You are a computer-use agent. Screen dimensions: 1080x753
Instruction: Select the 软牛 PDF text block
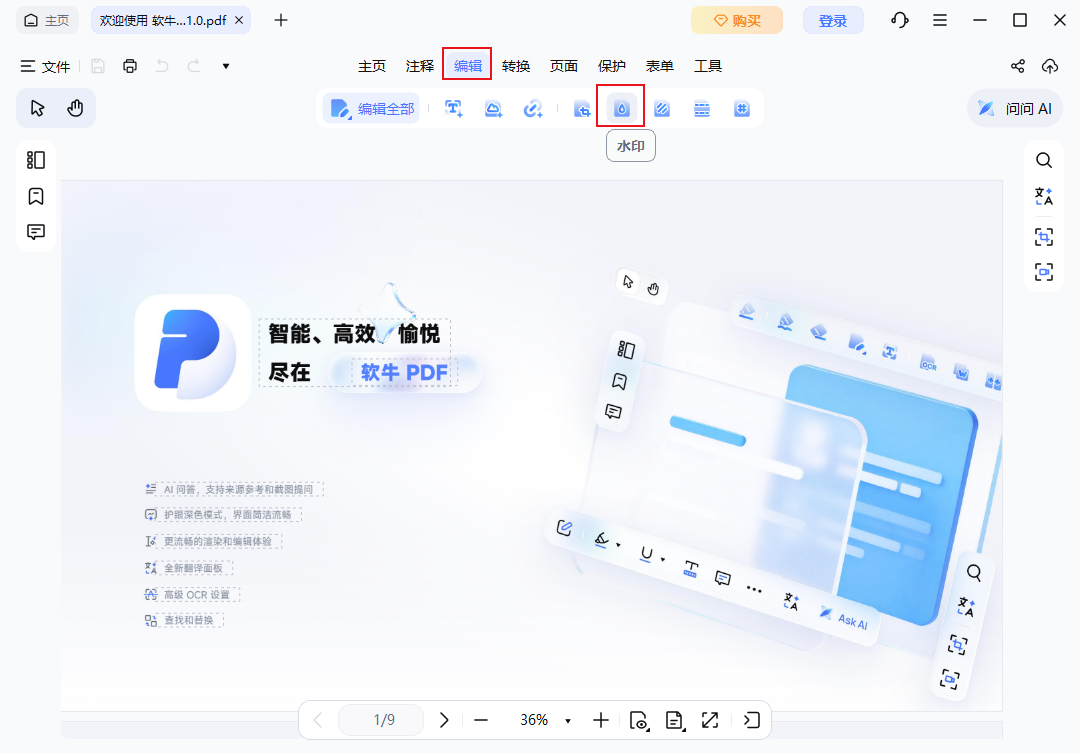pyautogui.click(x=404, y=373)
